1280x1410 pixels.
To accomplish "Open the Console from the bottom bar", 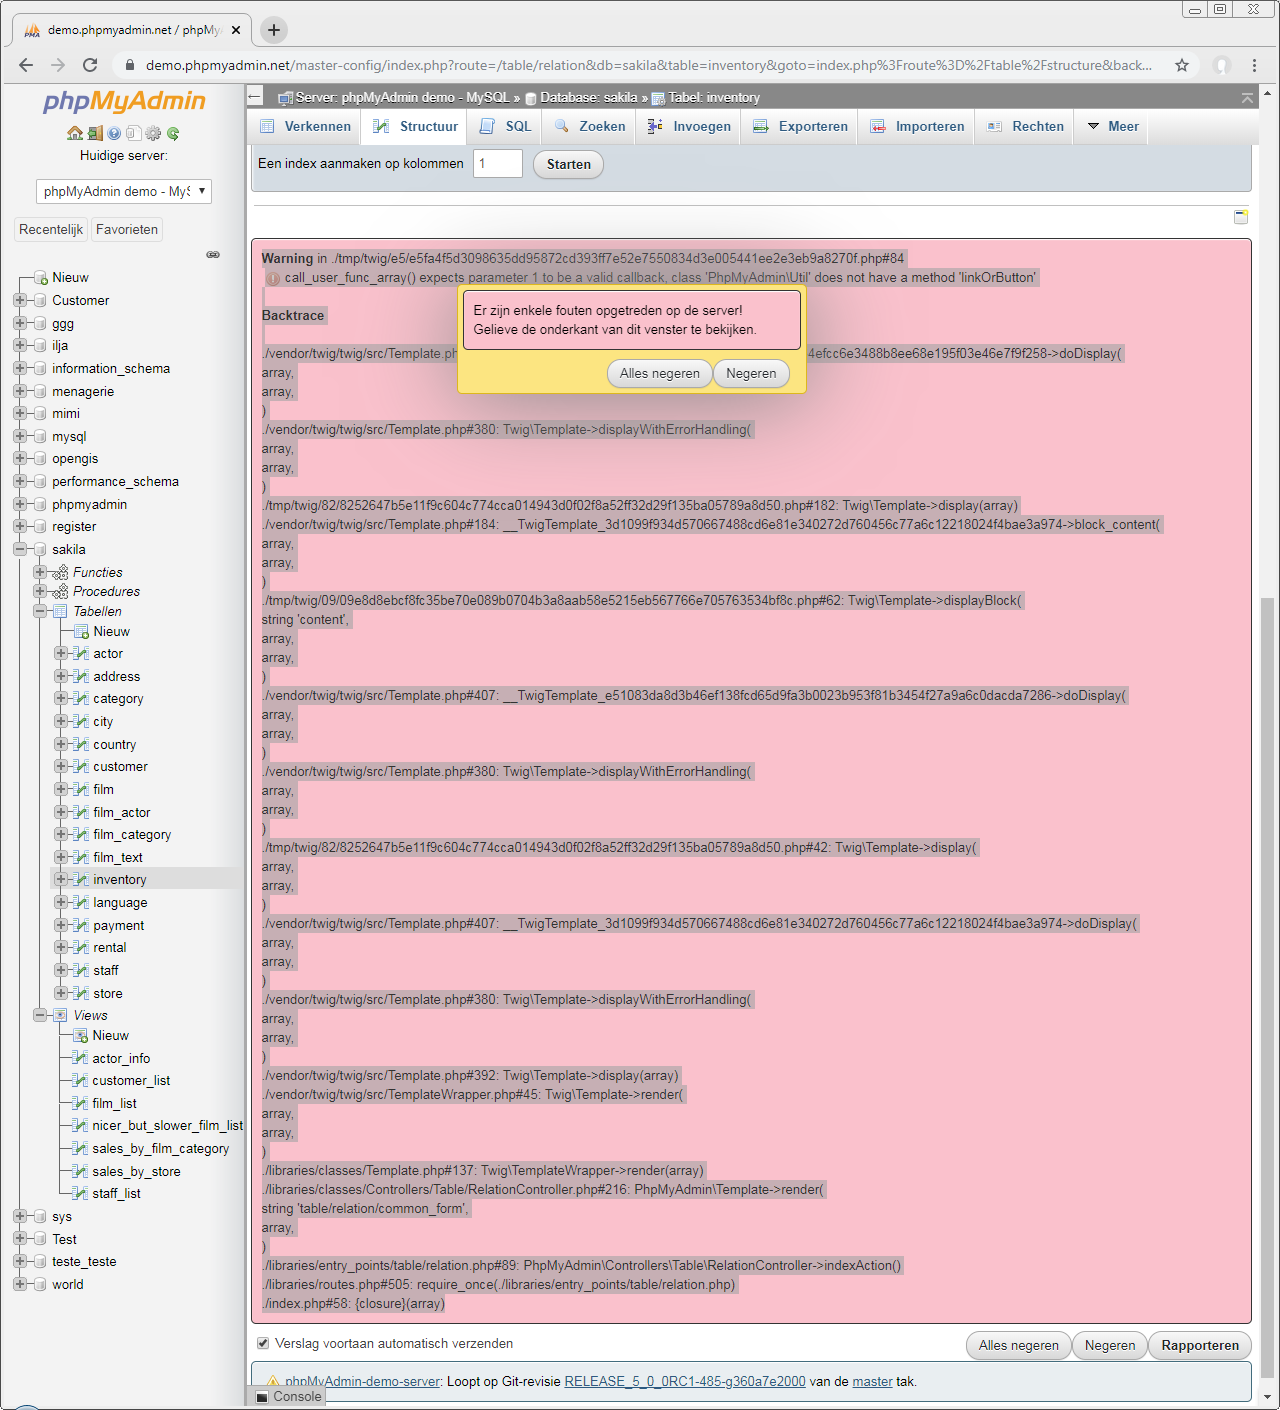I will (289, 1396).
